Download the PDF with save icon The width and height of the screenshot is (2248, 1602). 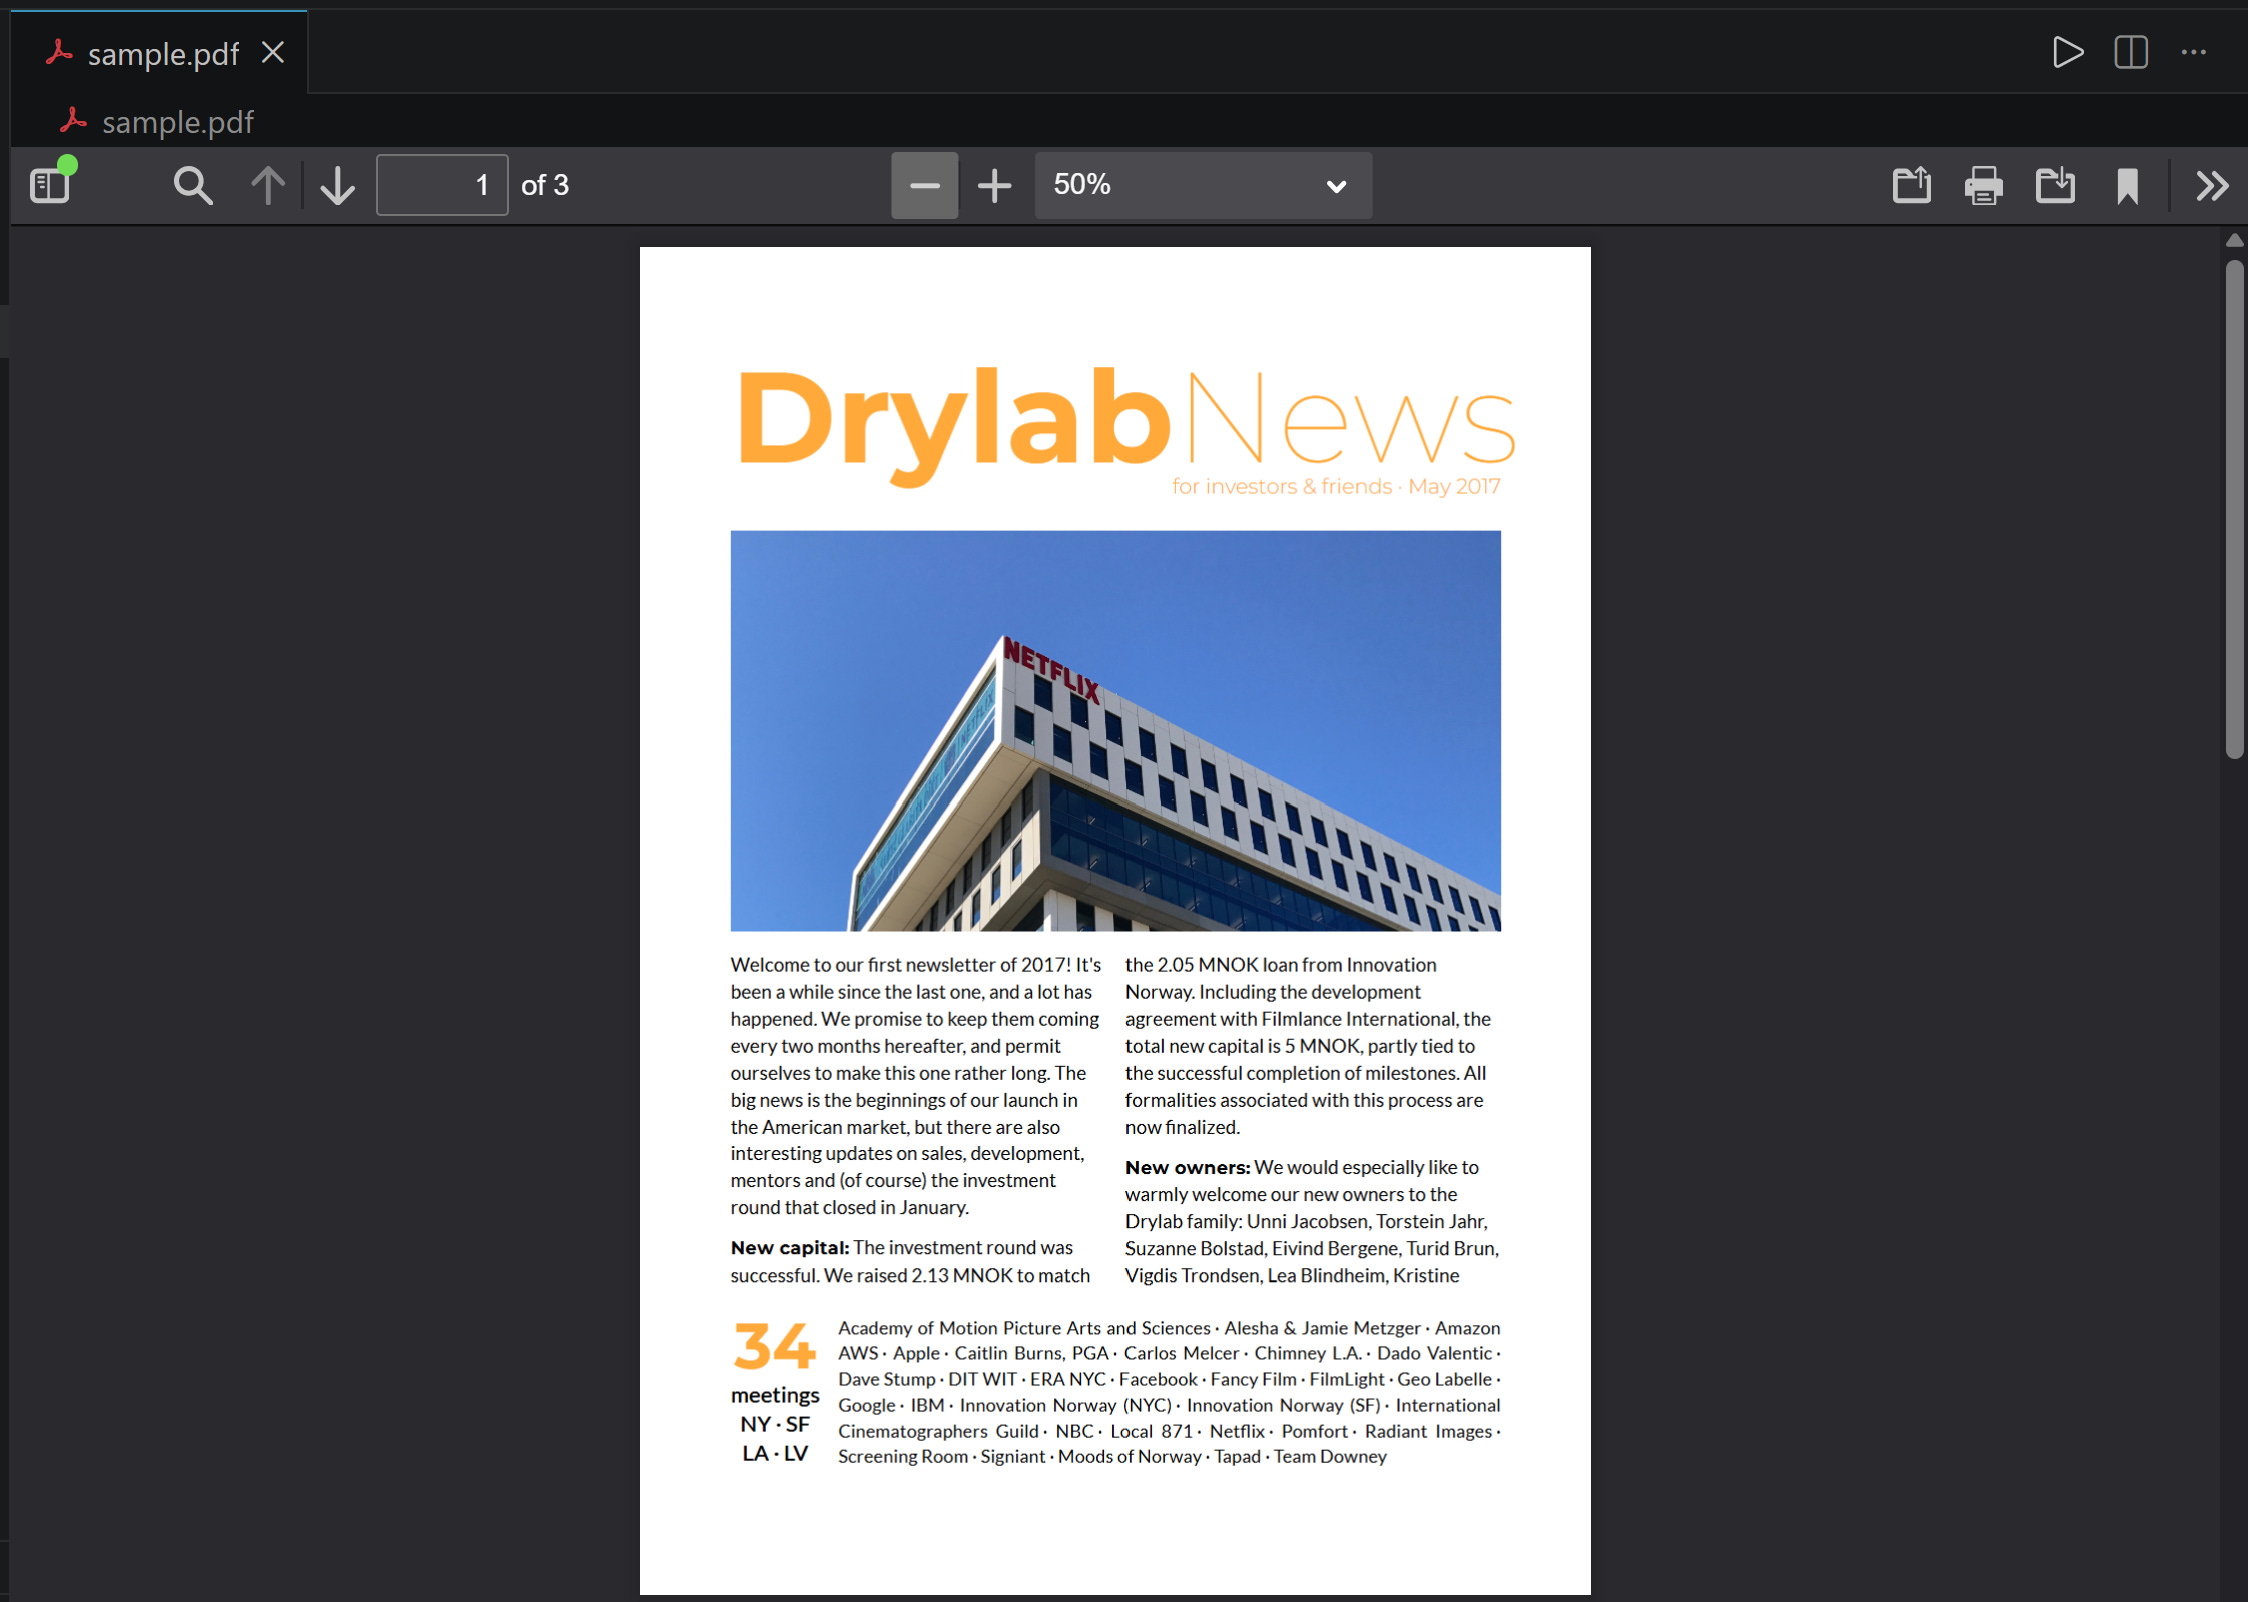[x=2055, y=185]
